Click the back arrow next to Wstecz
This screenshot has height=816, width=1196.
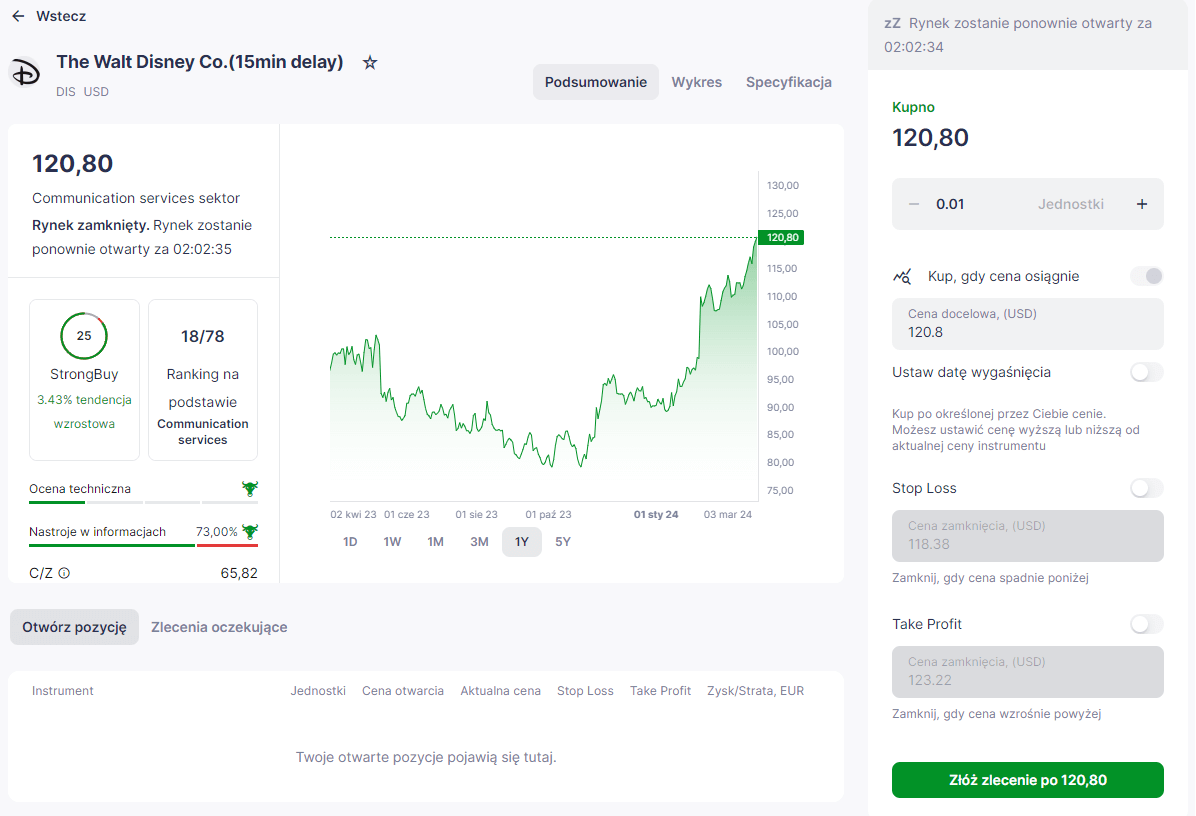tap(18, 16)
